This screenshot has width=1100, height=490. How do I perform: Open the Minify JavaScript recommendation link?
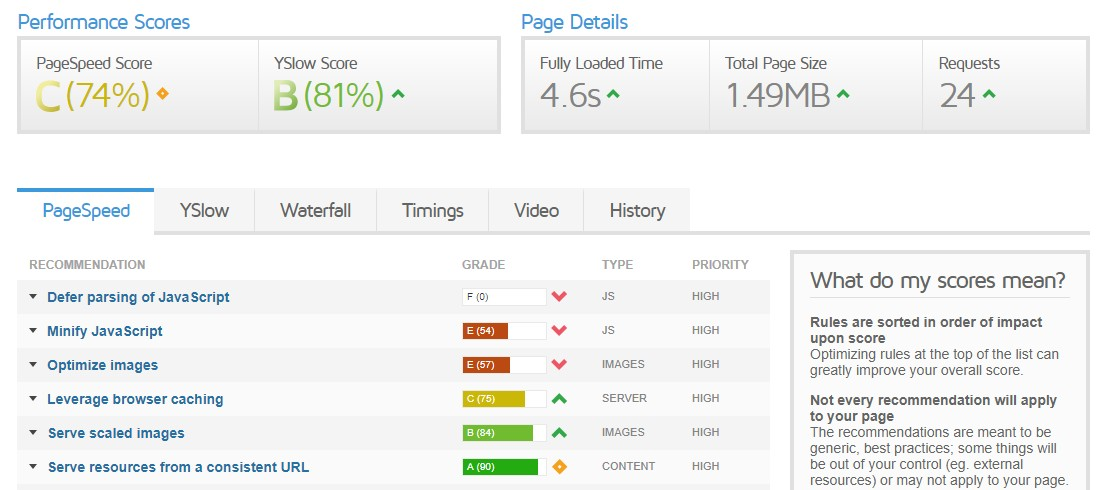point(105,331)
